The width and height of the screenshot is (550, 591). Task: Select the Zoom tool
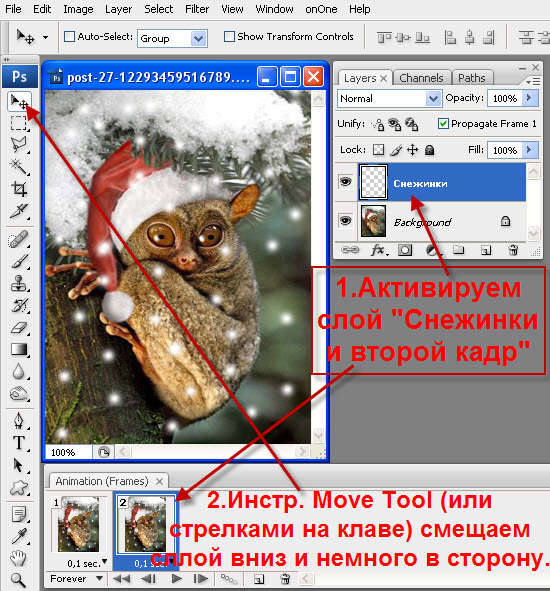[19, 580]
